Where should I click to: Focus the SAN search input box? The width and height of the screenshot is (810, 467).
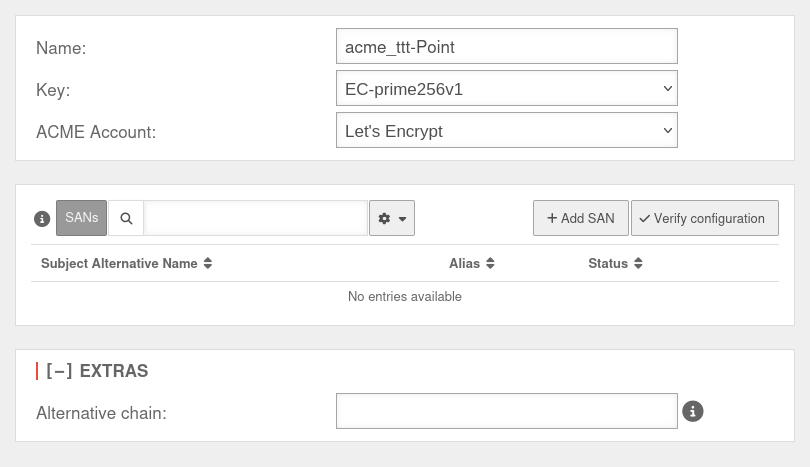[x=256, y=218]
